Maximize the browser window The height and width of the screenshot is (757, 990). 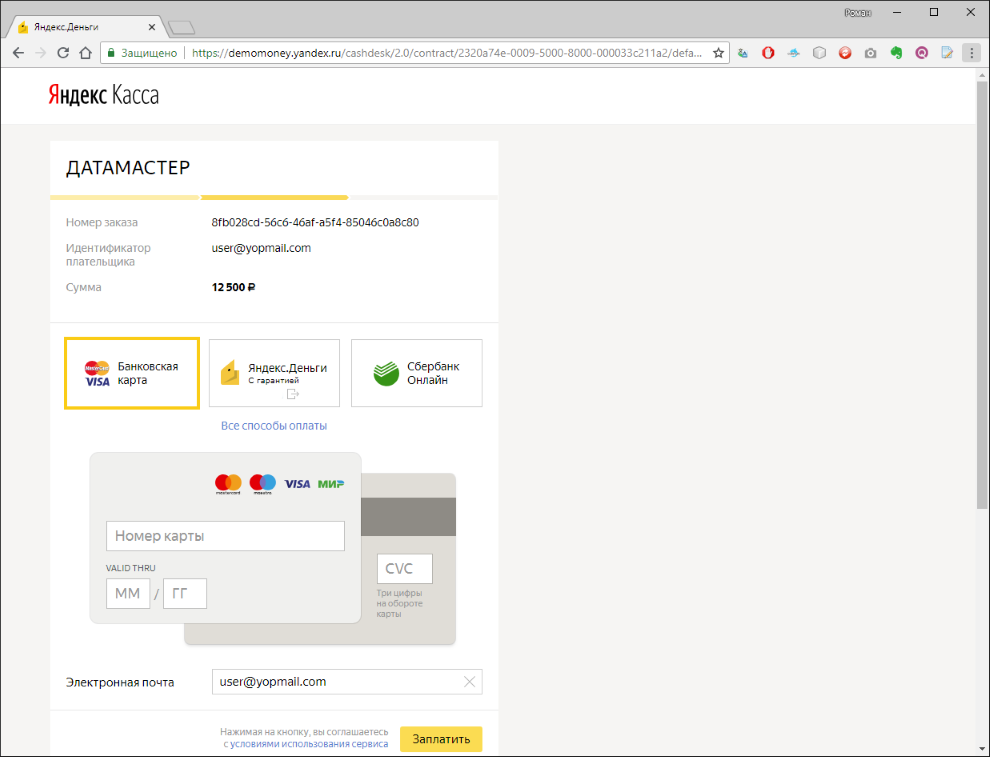pos(934,12)
